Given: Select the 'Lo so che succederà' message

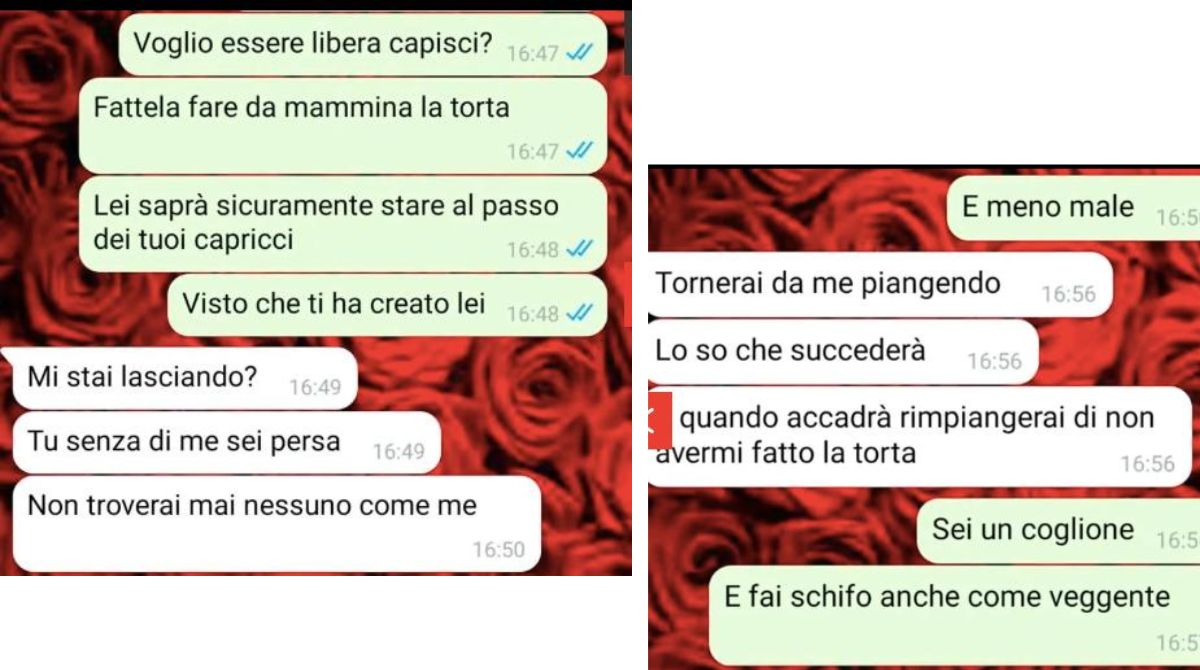Looking at the screenshot, I should click(843, 352).
